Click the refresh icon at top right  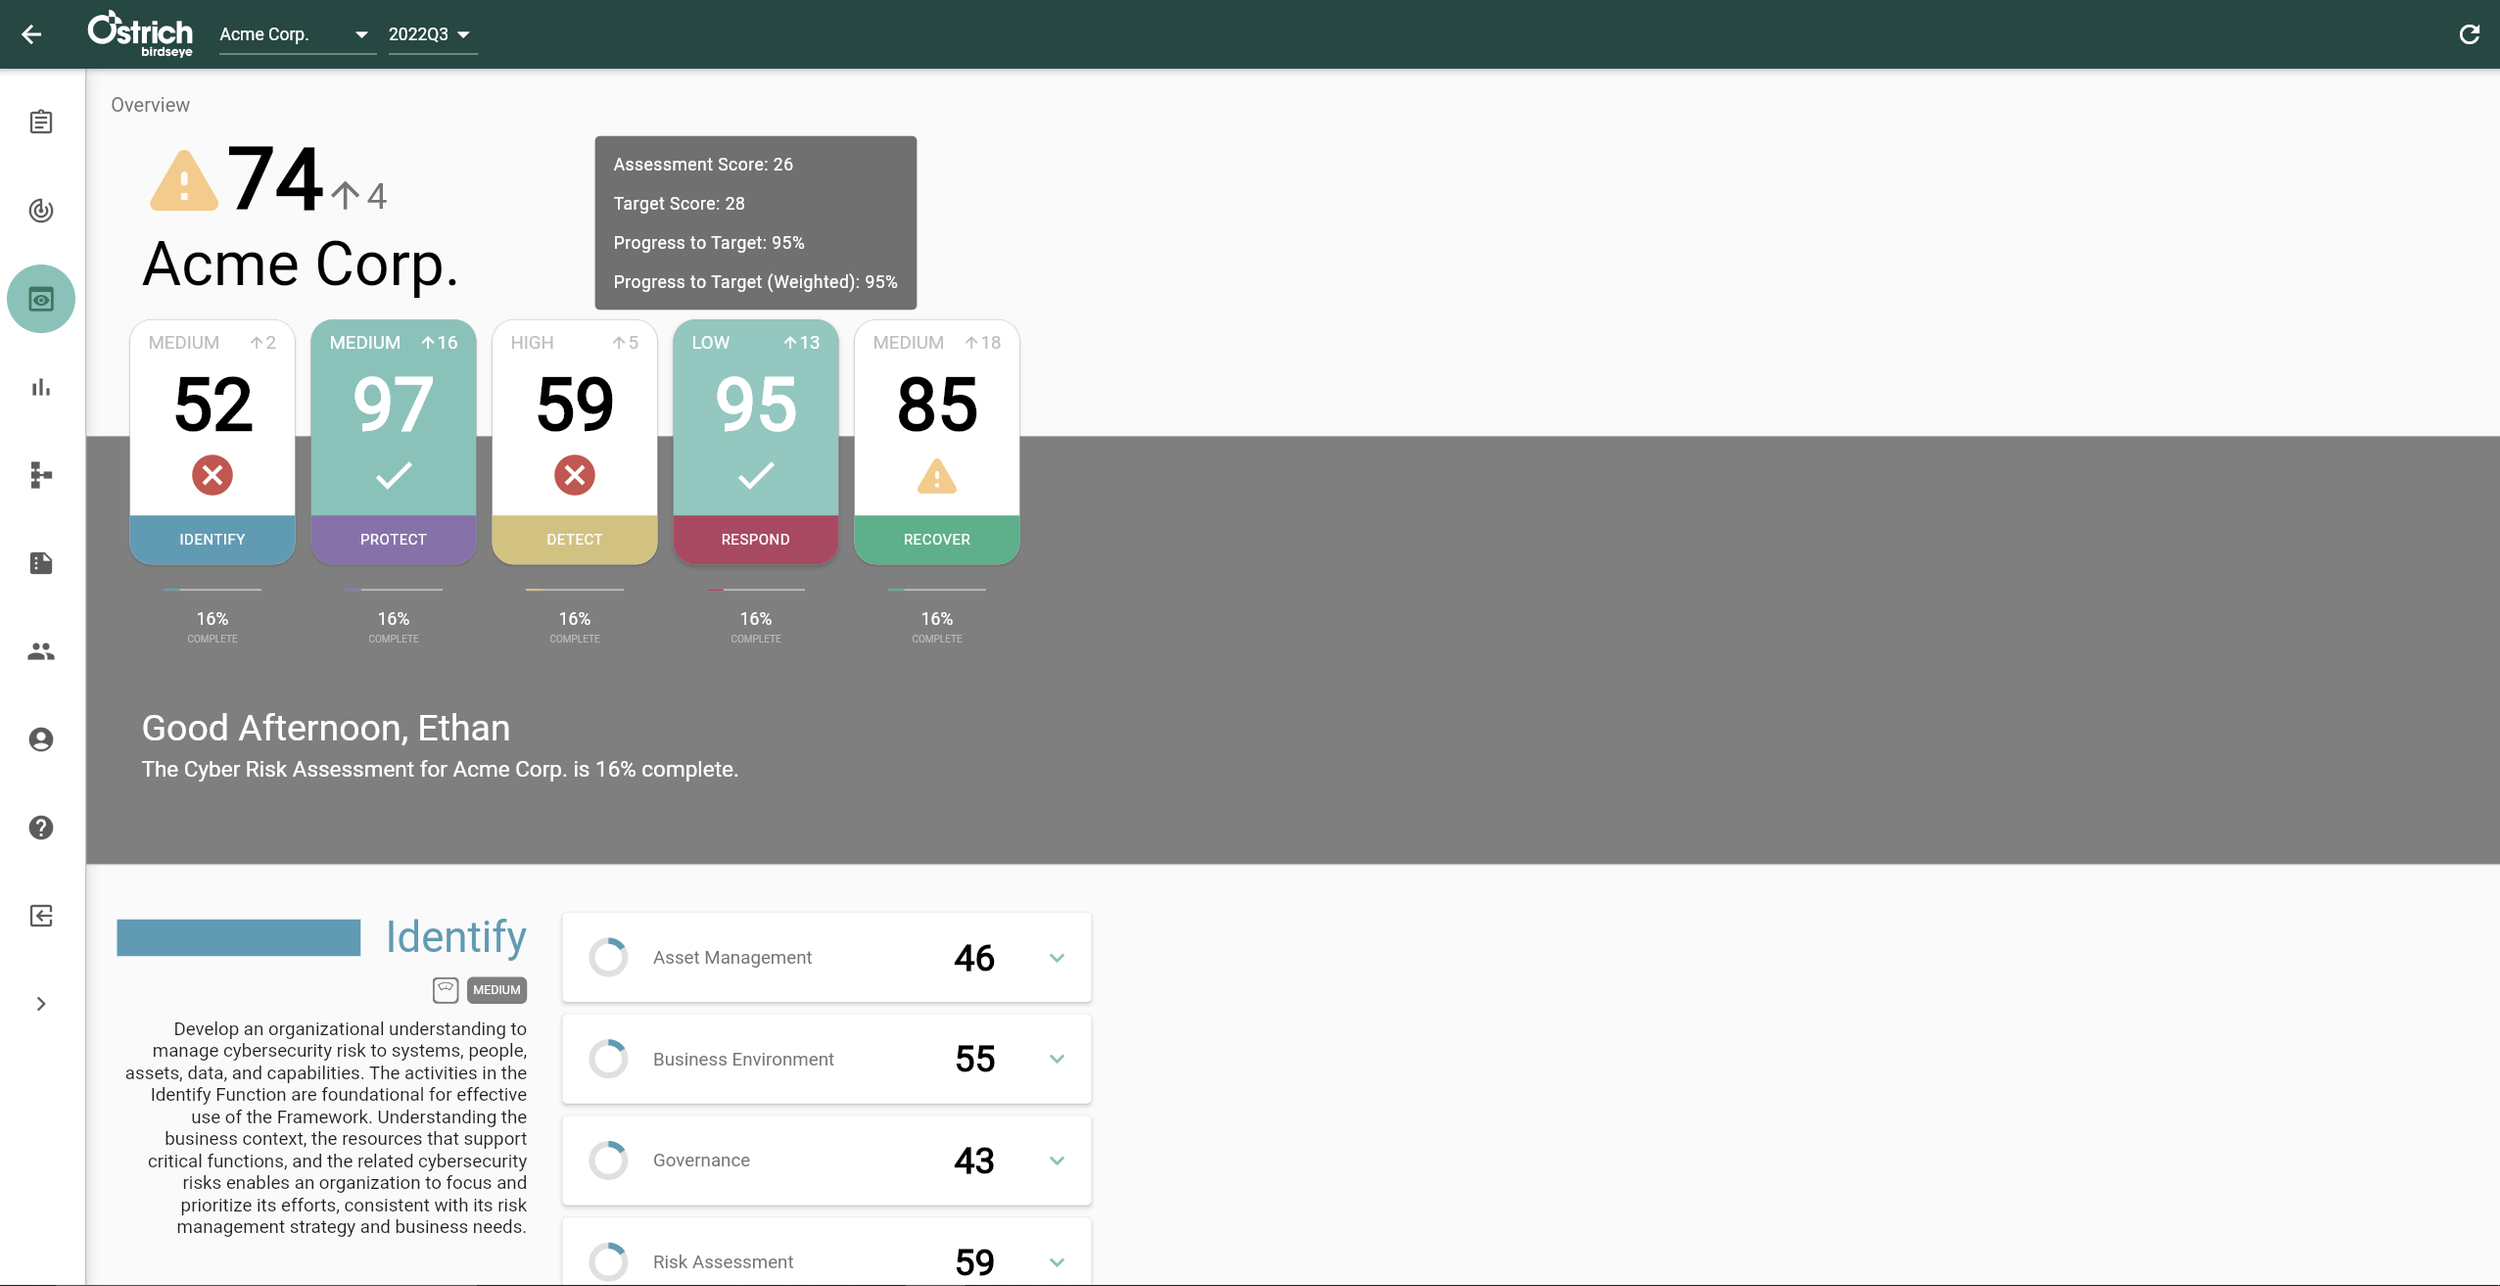(x=2469, y=34)
